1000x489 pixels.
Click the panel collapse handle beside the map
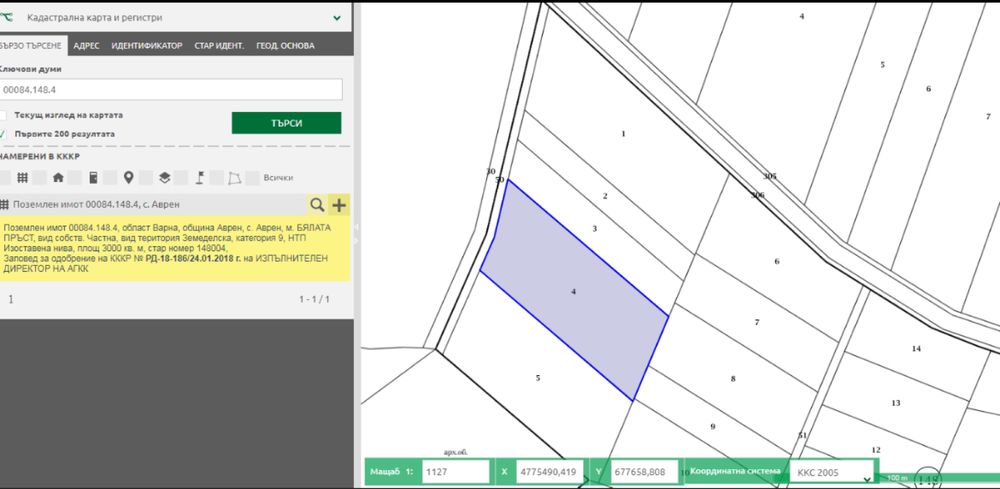357,233
